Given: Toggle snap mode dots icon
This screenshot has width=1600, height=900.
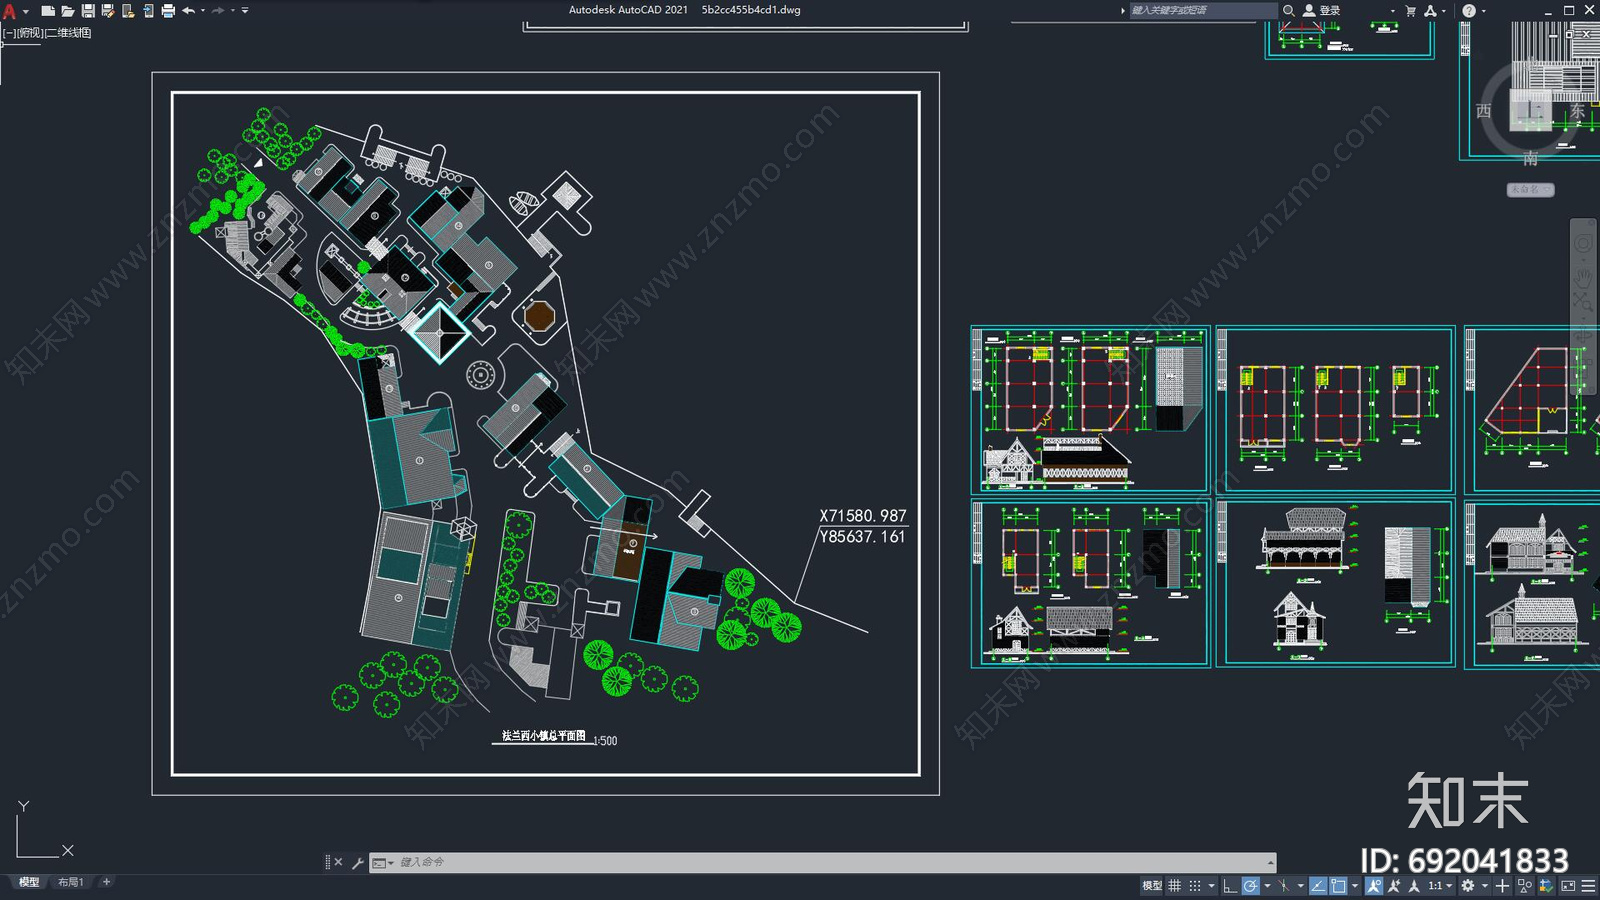Looking at the screenshot, I should pyautogui.click(x=1195, y=886).
